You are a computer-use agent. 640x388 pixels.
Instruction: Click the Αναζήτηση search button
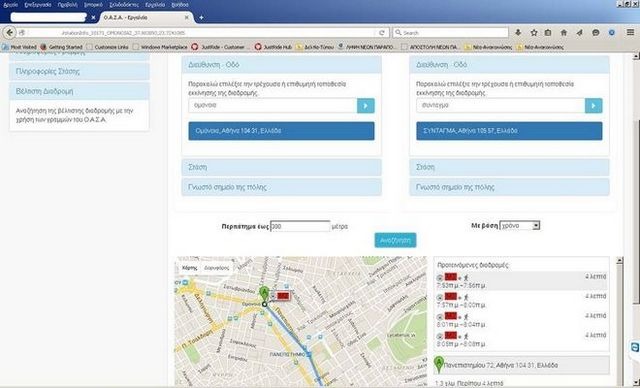[x=396, y=240]
